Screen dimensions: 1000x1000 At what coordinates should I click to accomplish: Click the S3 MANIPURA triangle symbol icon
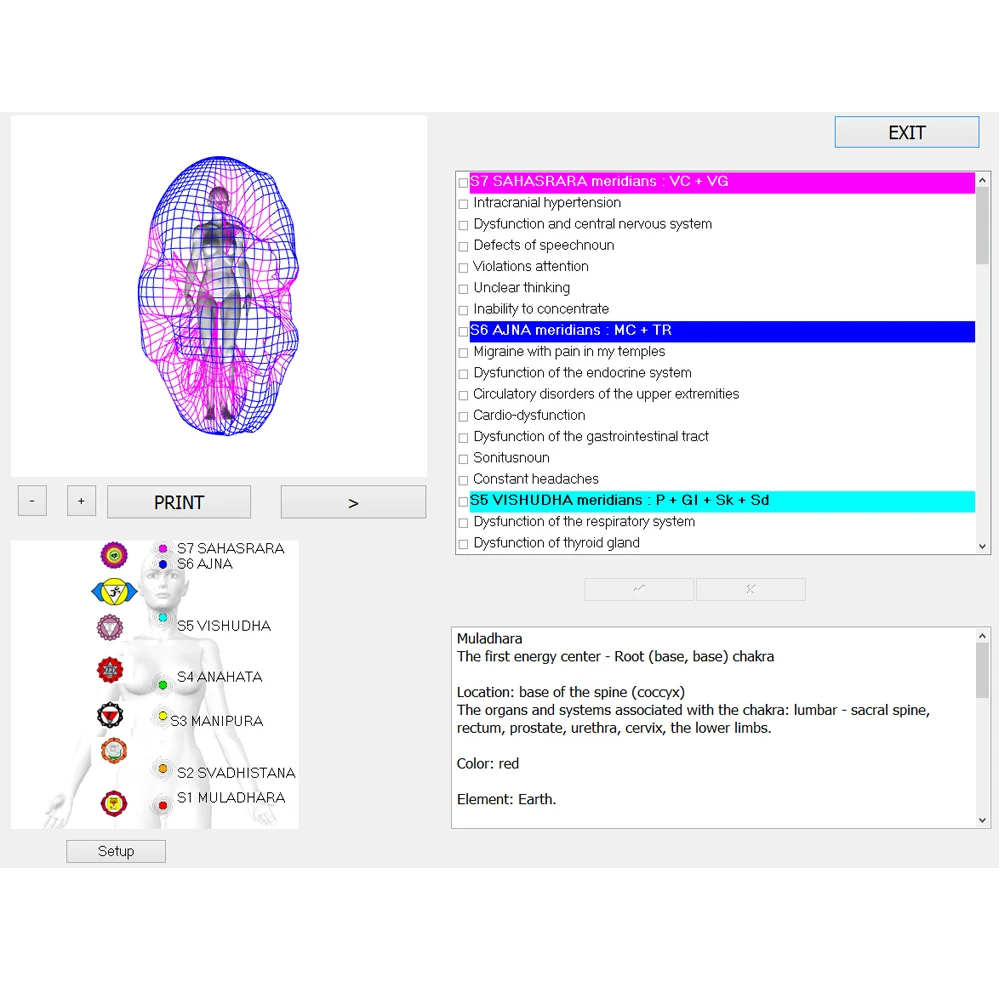click(109, 715)
